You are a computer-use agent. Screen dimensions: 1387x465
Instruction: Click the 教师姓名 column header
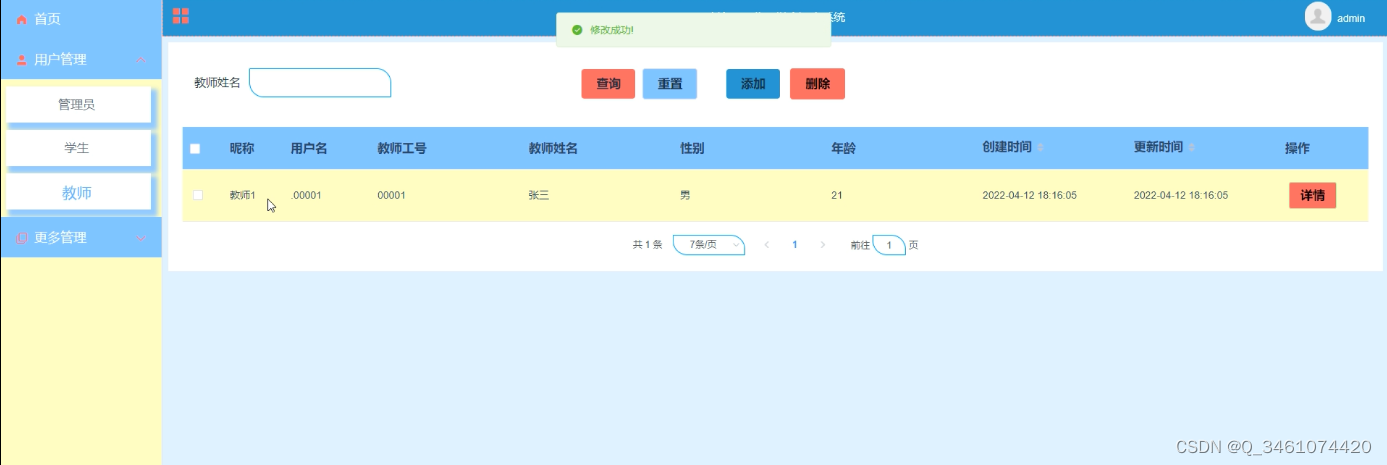(553, 148)
